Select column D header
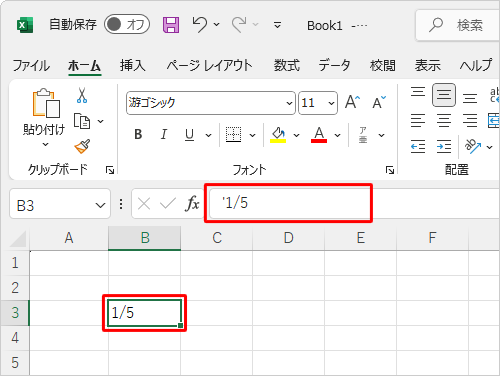500x376 pixels. click(288, 238)
